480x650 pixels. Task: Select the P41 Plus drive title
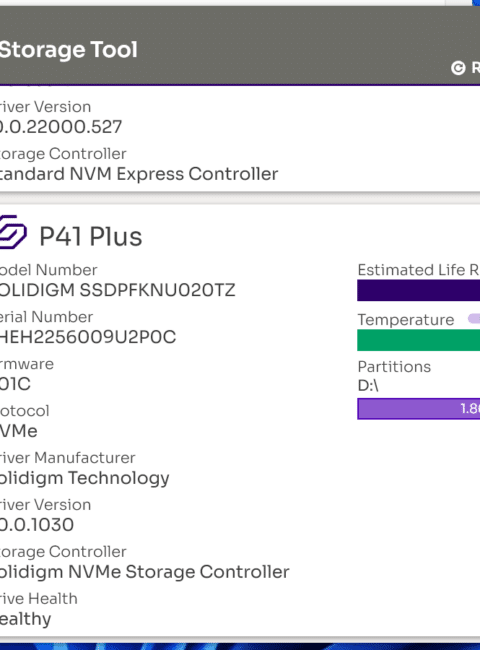click(91, 237)
